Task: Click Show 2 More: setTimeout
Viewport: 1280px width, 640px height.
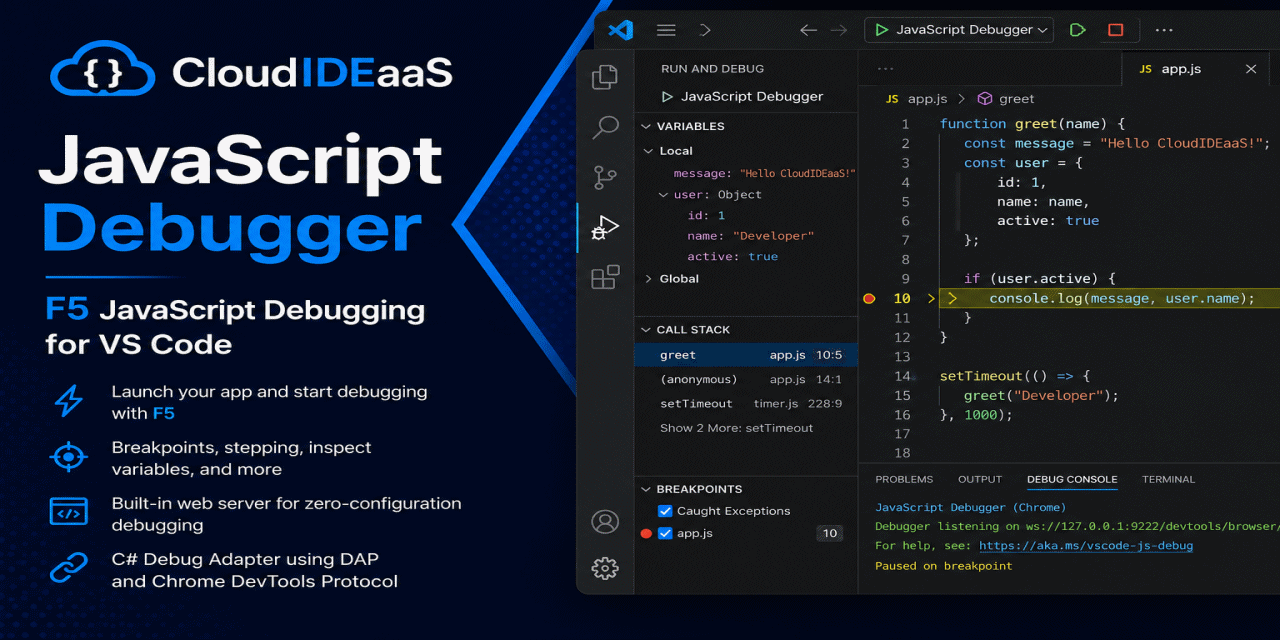Action: point(737,428)
